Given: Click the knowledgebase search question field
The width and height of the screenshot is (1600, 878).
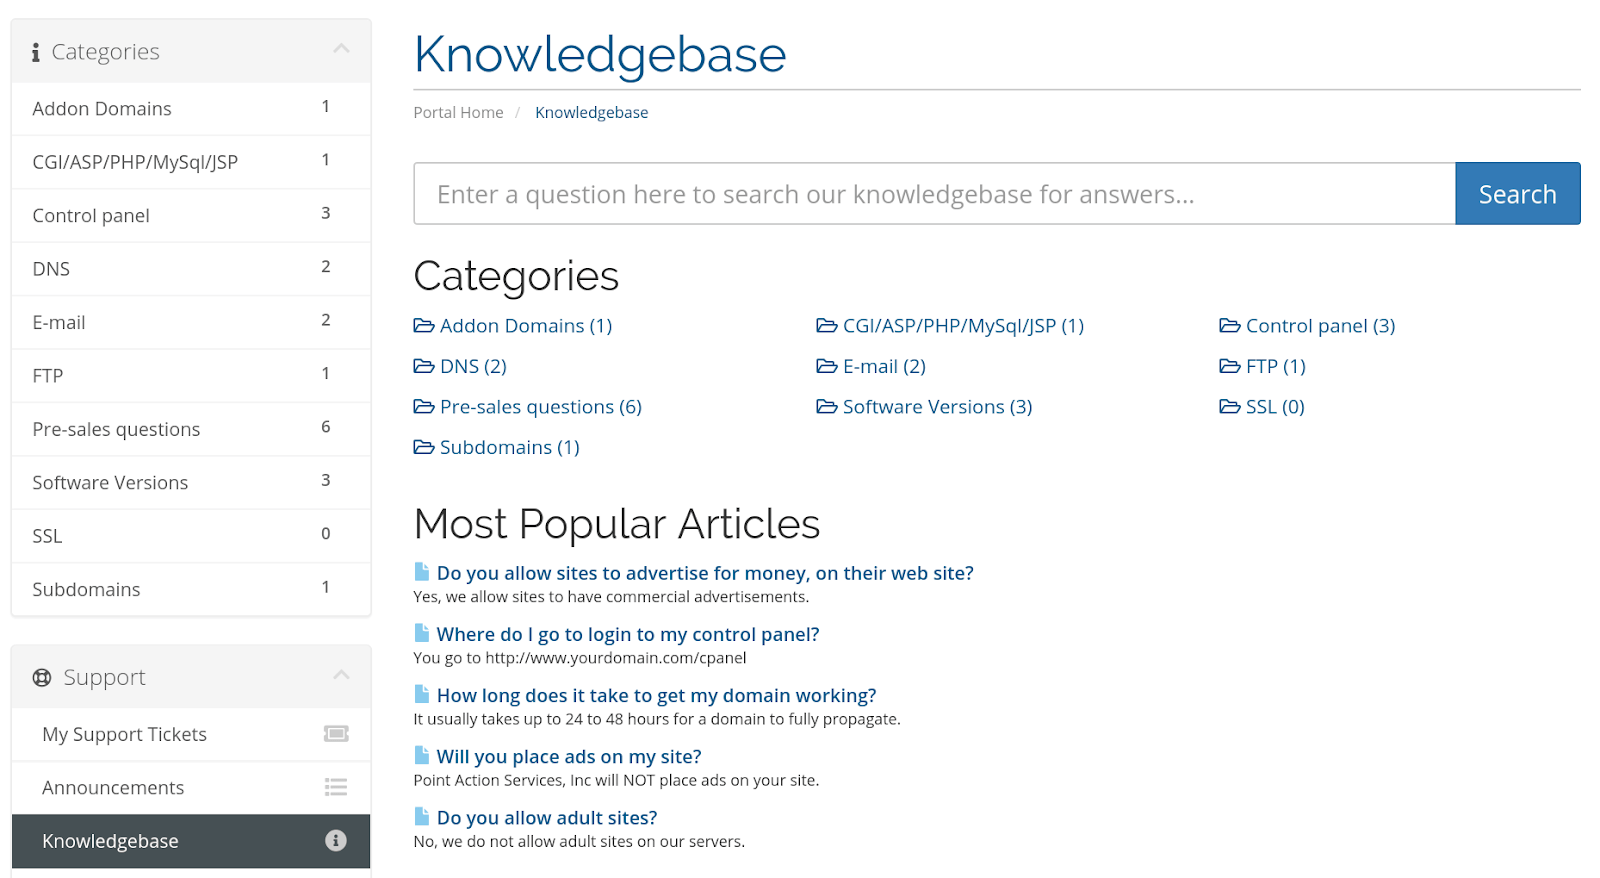Looking at the screenshot, I should click(934, 194).
